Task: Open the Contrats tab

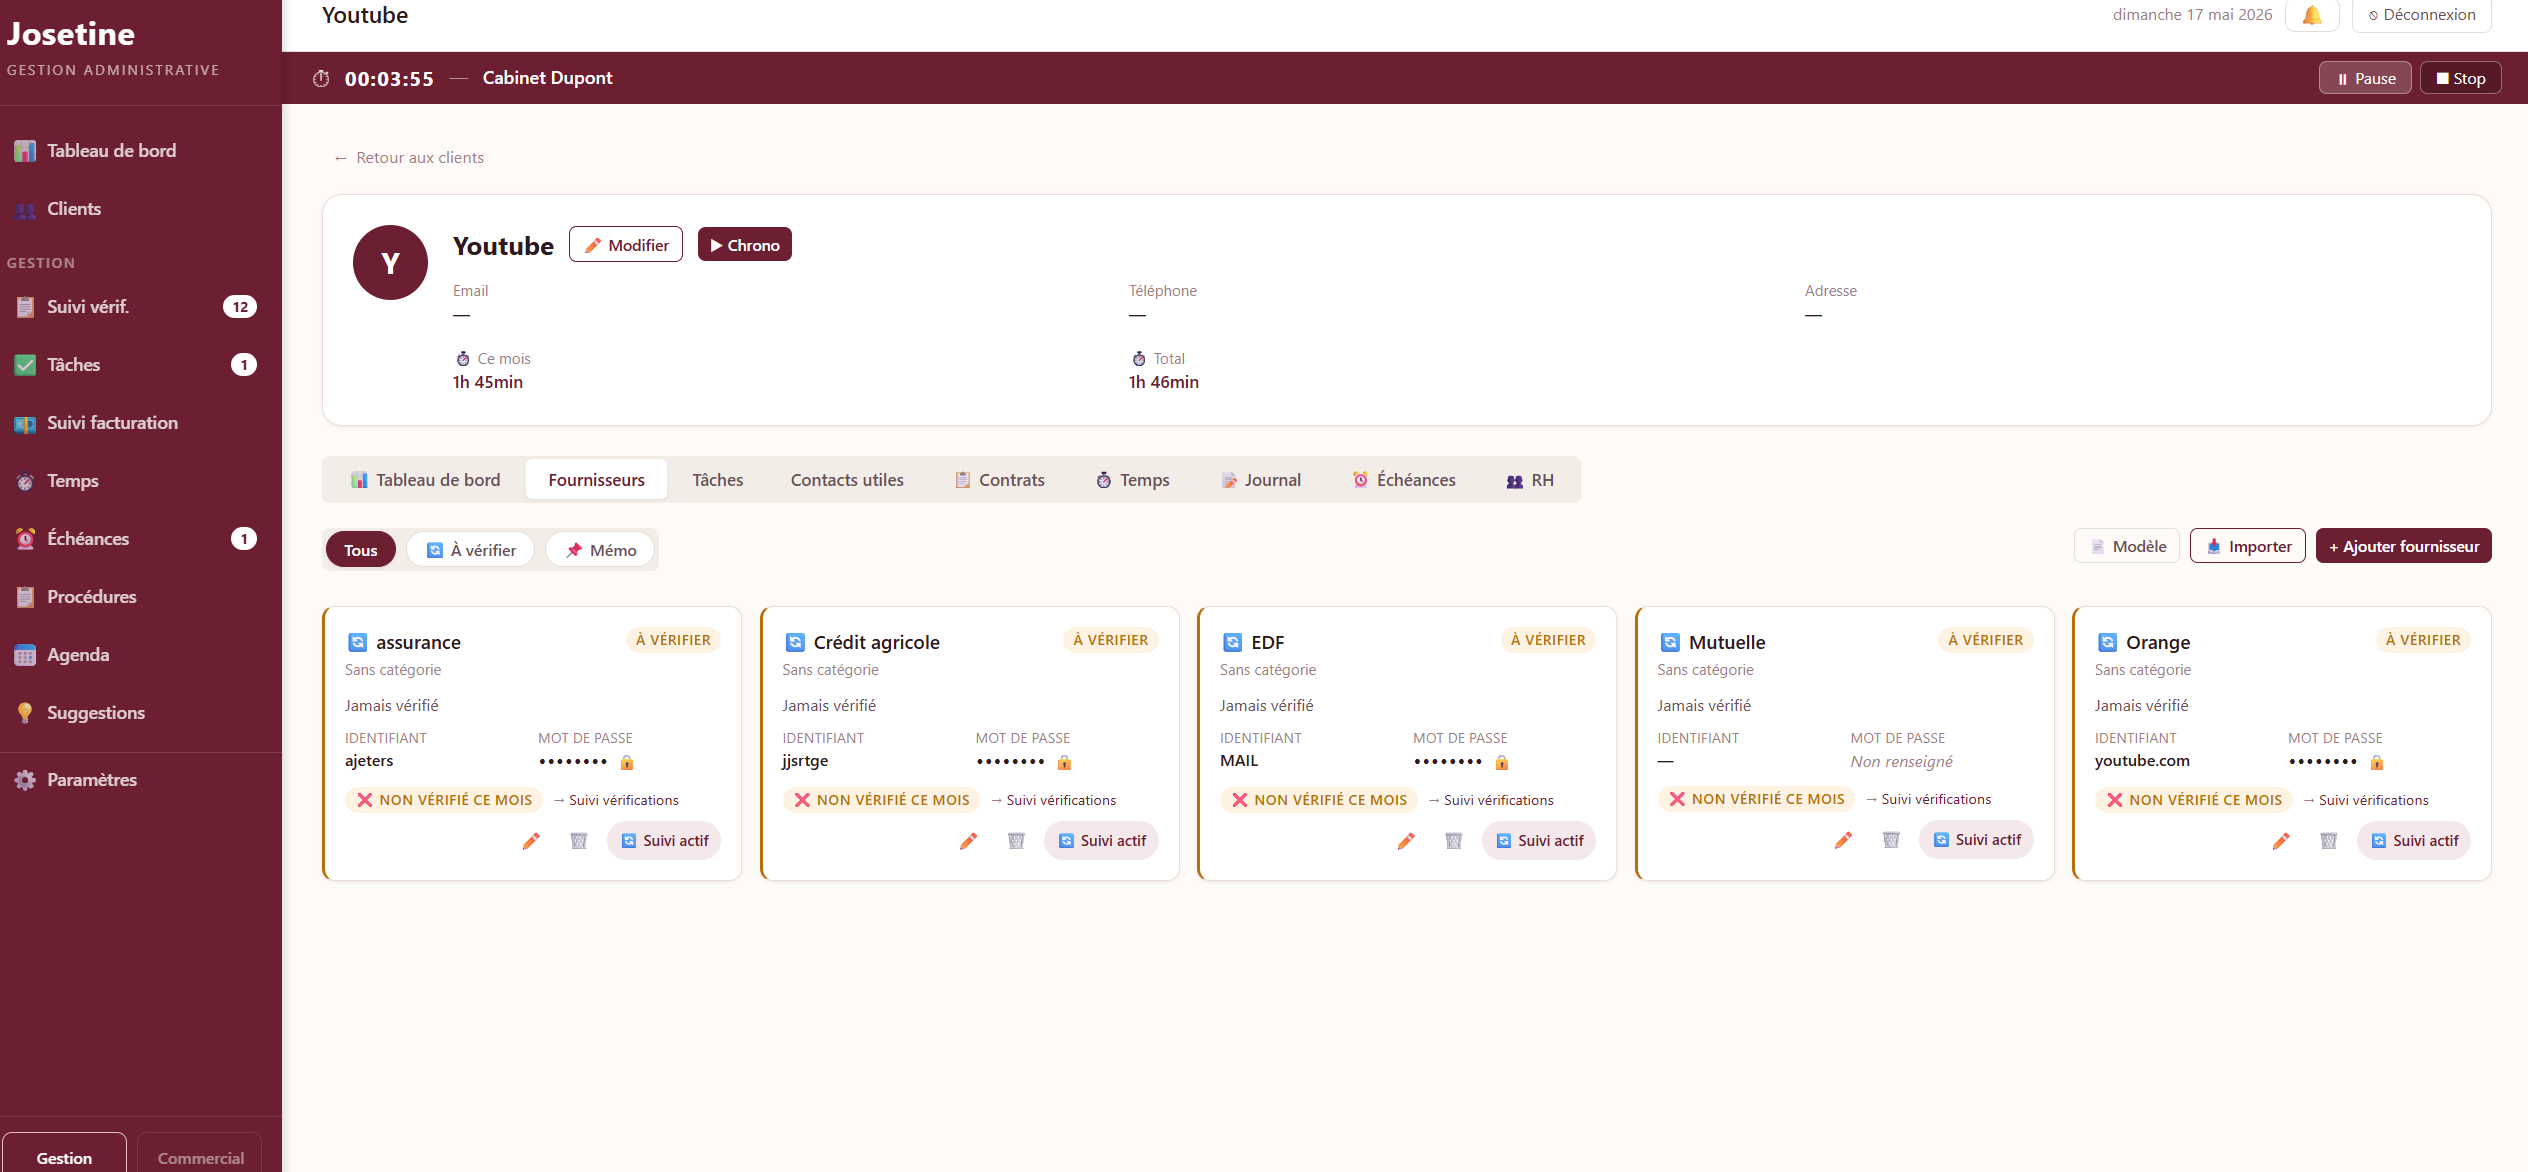Action: (999, 480)
